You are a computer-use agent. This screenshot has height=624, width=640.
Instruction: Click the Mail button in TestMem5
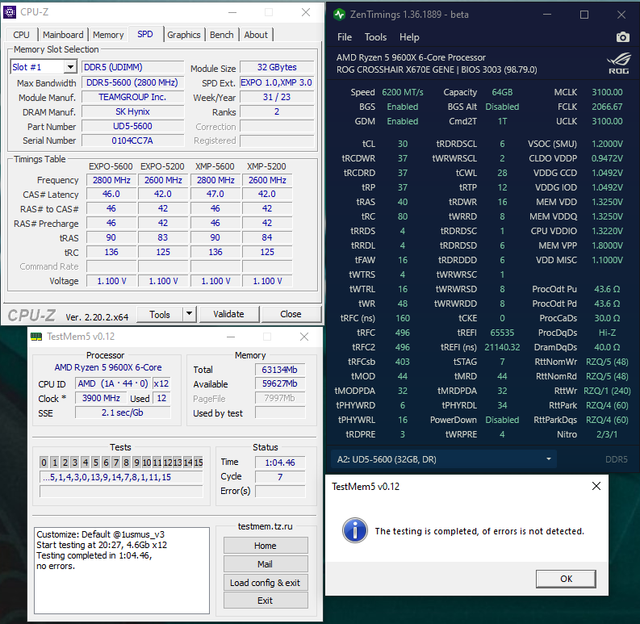tap(265, 564)
